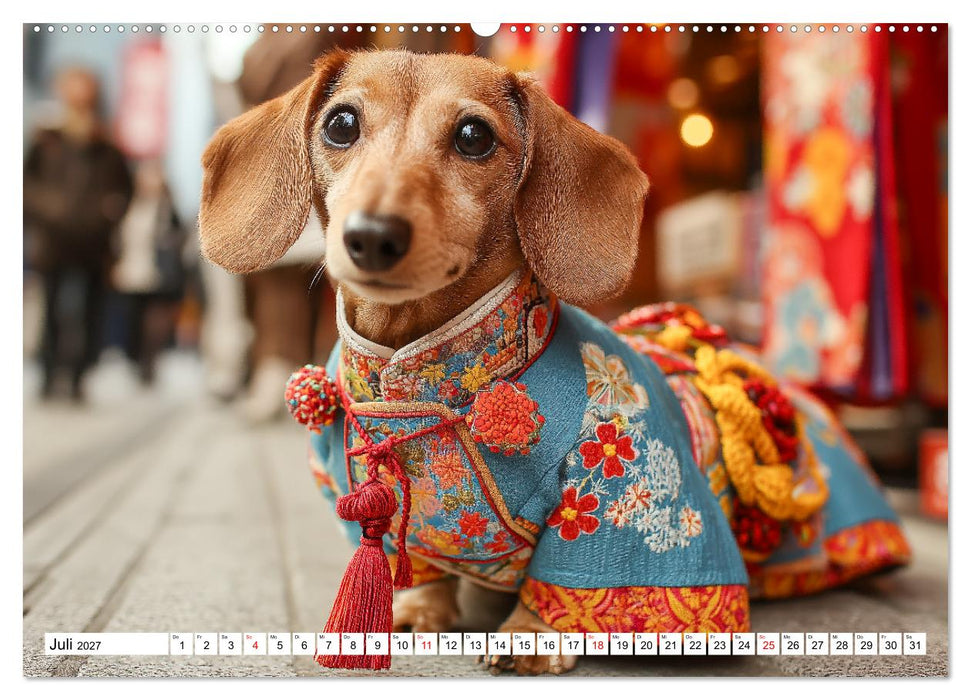This screenshot has width=971, height=700.
Task: Click date cell 28
Action: [842, 644]
